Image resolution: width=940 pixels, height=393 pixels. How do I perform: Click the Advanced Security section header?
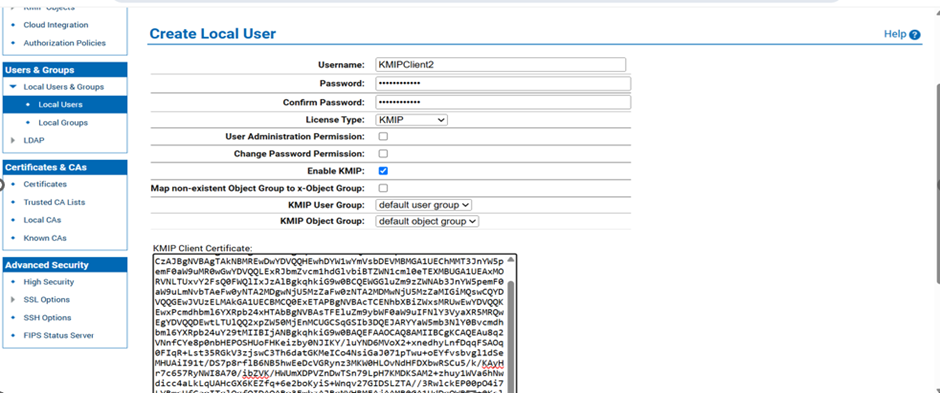tap(65, 265)
